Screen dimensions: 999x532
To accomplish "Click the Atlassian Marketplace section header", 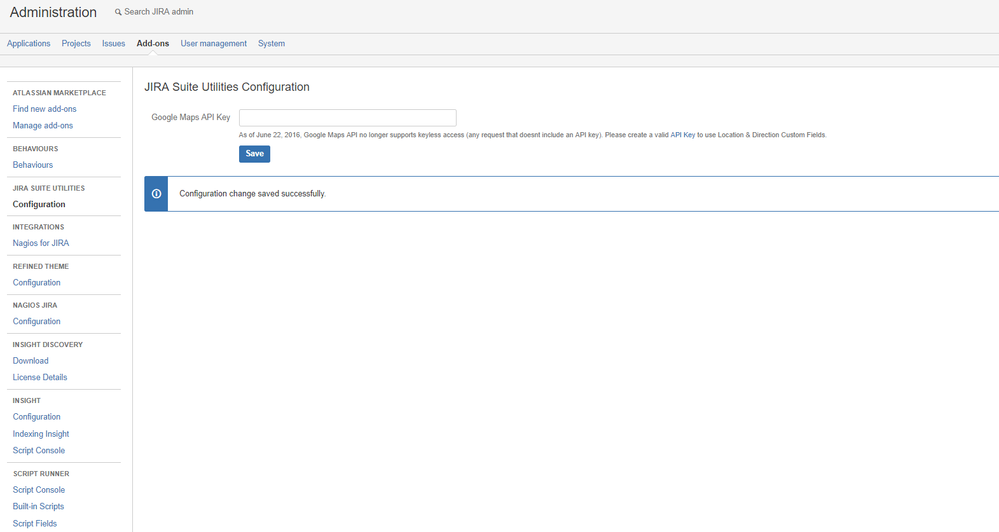I will click(59, 92).
